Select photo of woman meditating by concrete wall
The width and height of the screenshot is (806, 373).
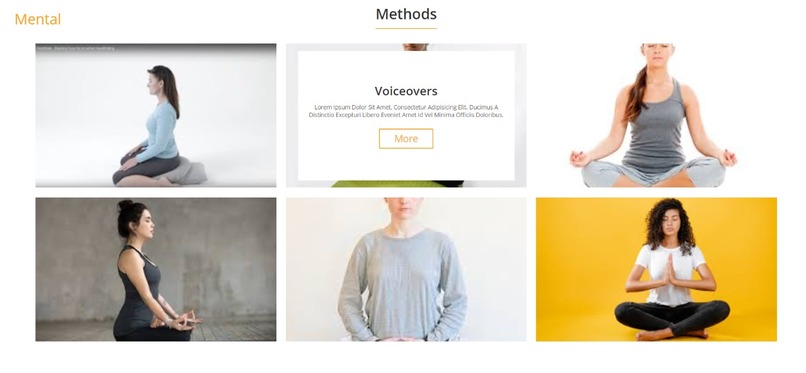pyautogui.click(x=156, y=269)
